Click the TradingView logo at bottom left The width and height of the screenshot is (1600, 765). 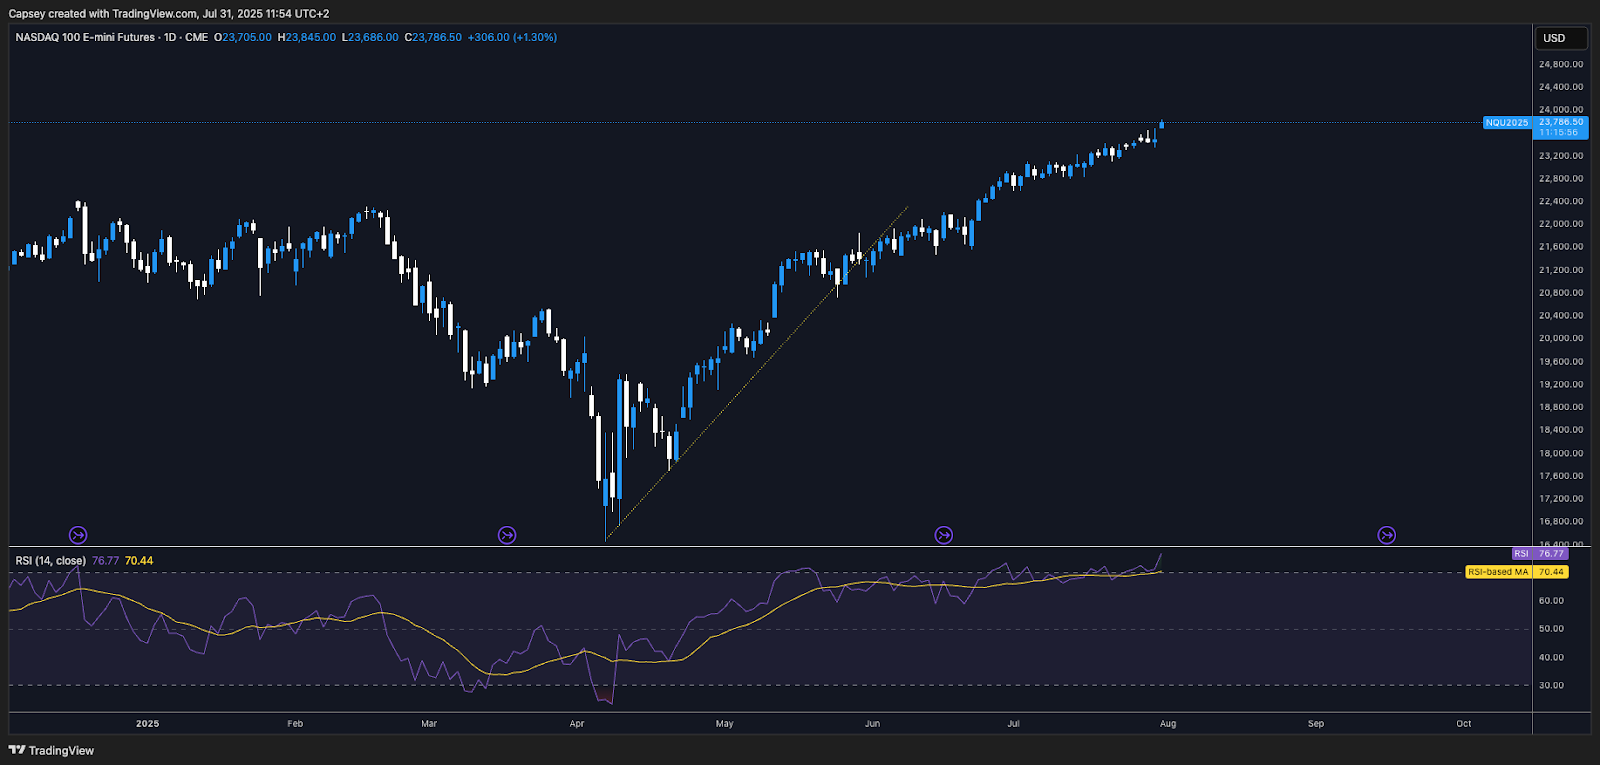pos(51,750)
